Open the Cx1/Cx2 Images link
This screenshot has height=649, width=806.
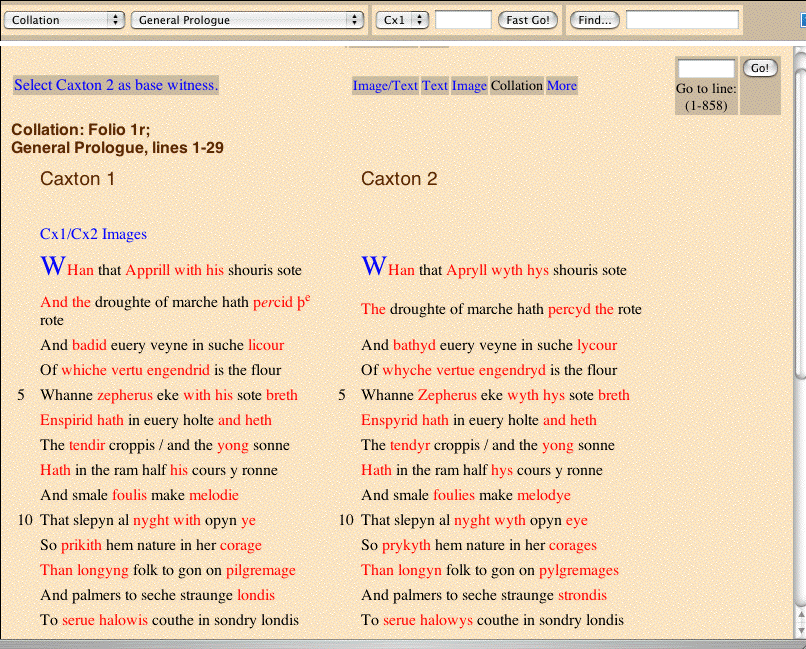pyautogui.click(x=94, y=234)
